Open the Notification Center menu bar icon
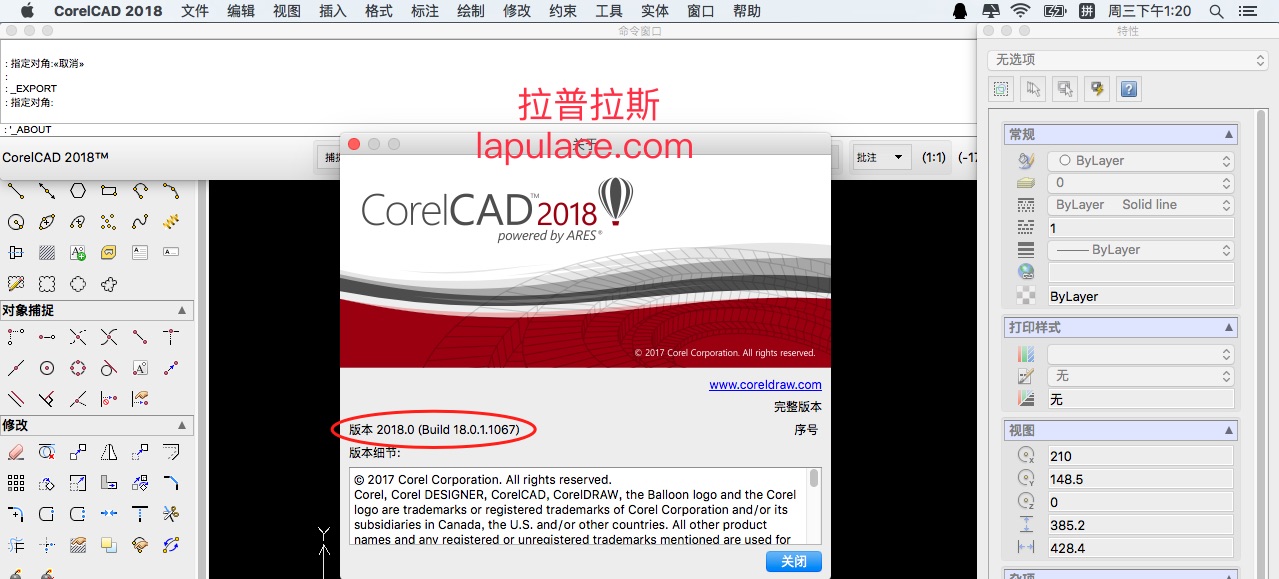 pyautogui.click(x=1250, y=11)
